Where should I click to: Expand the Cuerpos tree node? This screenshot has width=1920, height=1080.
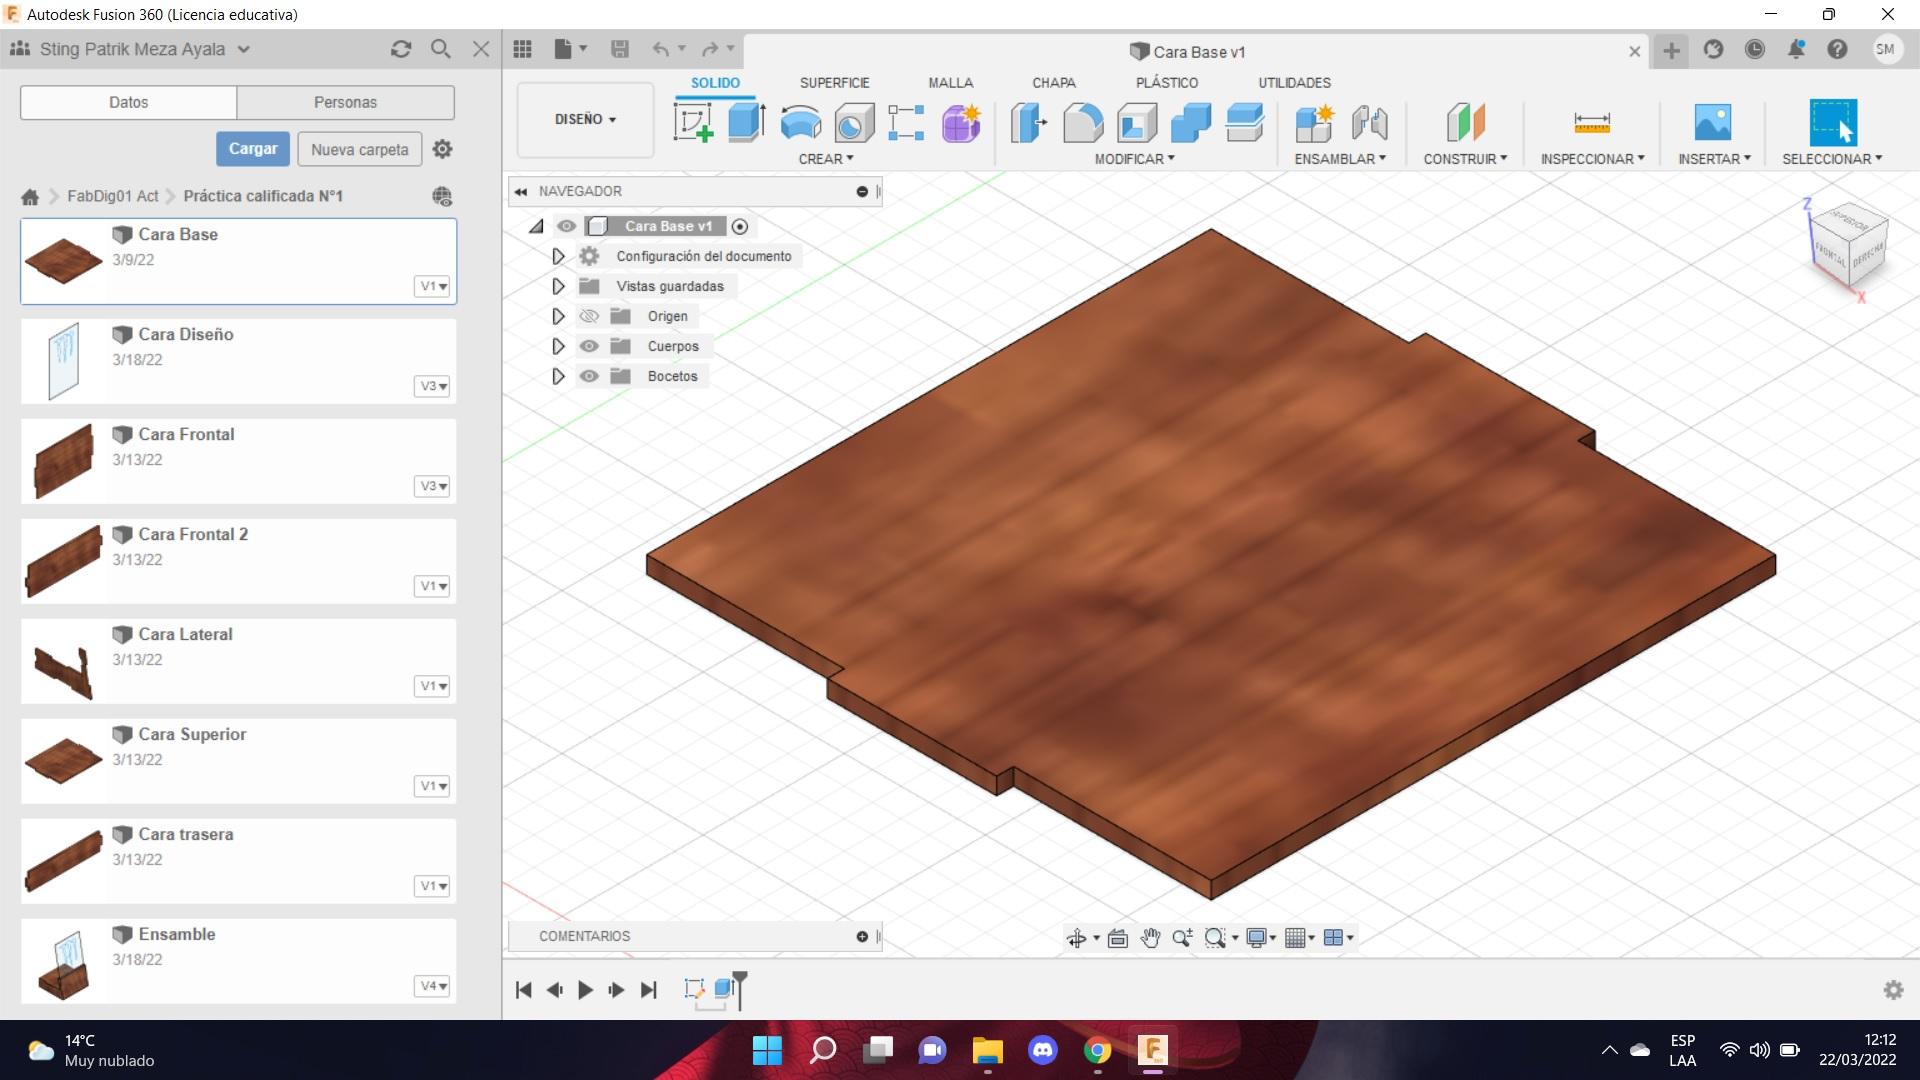coord(558,346)
